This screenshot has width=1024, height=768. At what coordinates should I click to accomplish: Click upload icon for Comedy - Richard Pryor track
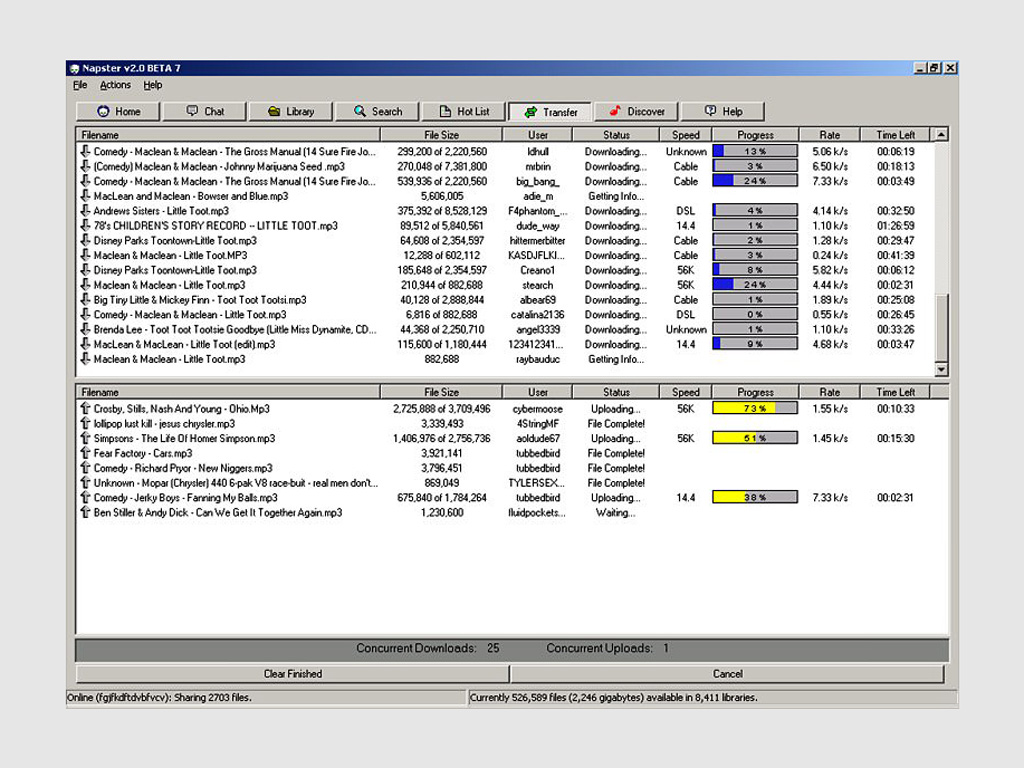pos(85,468)
